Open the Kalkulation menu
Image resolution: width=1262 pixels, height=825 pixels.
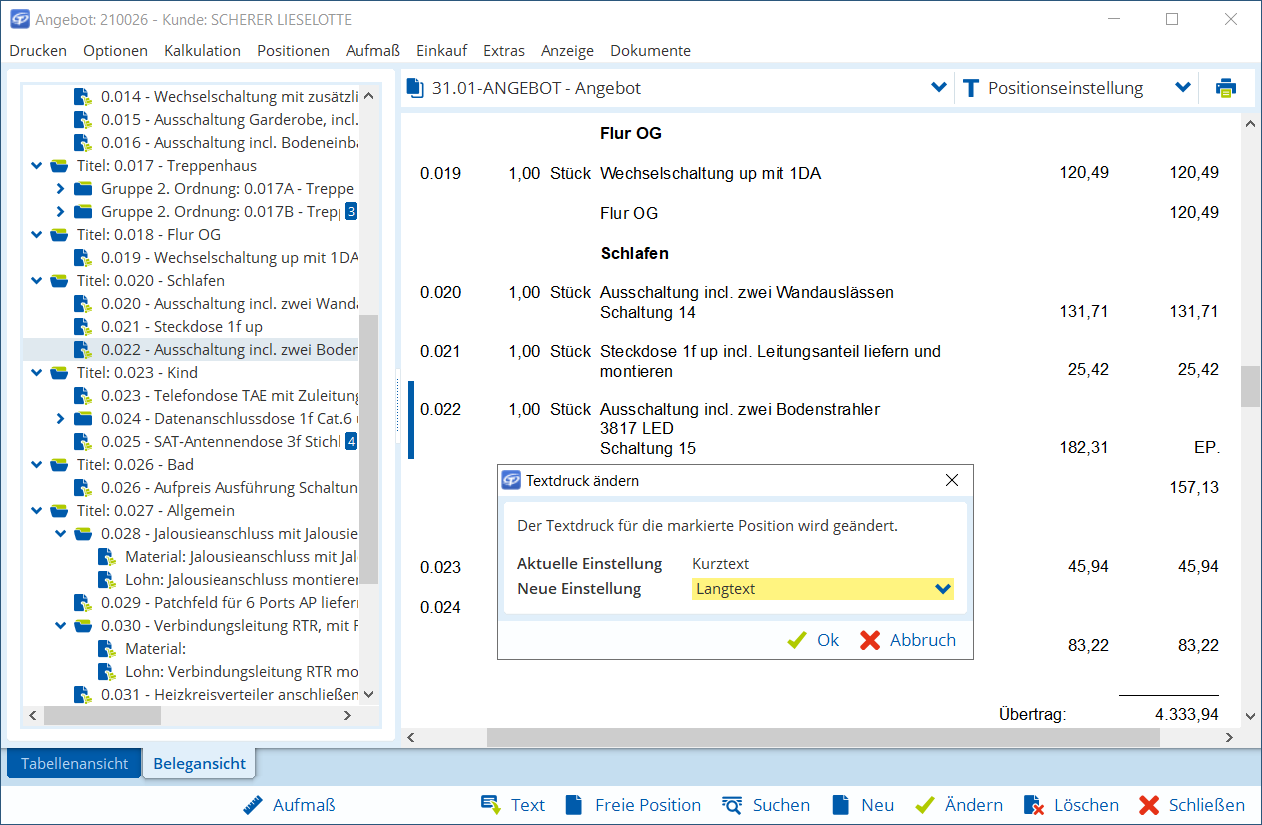click(x=202, y=50)
